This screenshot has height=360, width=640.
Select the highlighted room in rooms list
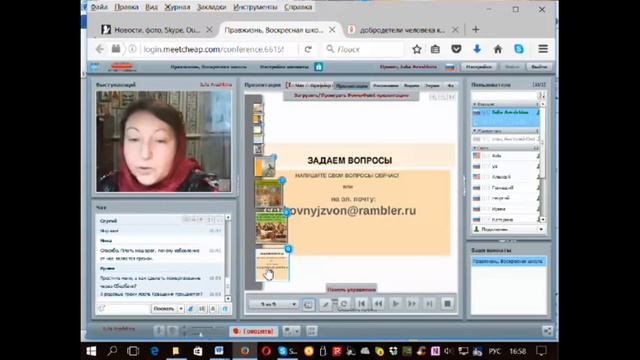(509, 261)
